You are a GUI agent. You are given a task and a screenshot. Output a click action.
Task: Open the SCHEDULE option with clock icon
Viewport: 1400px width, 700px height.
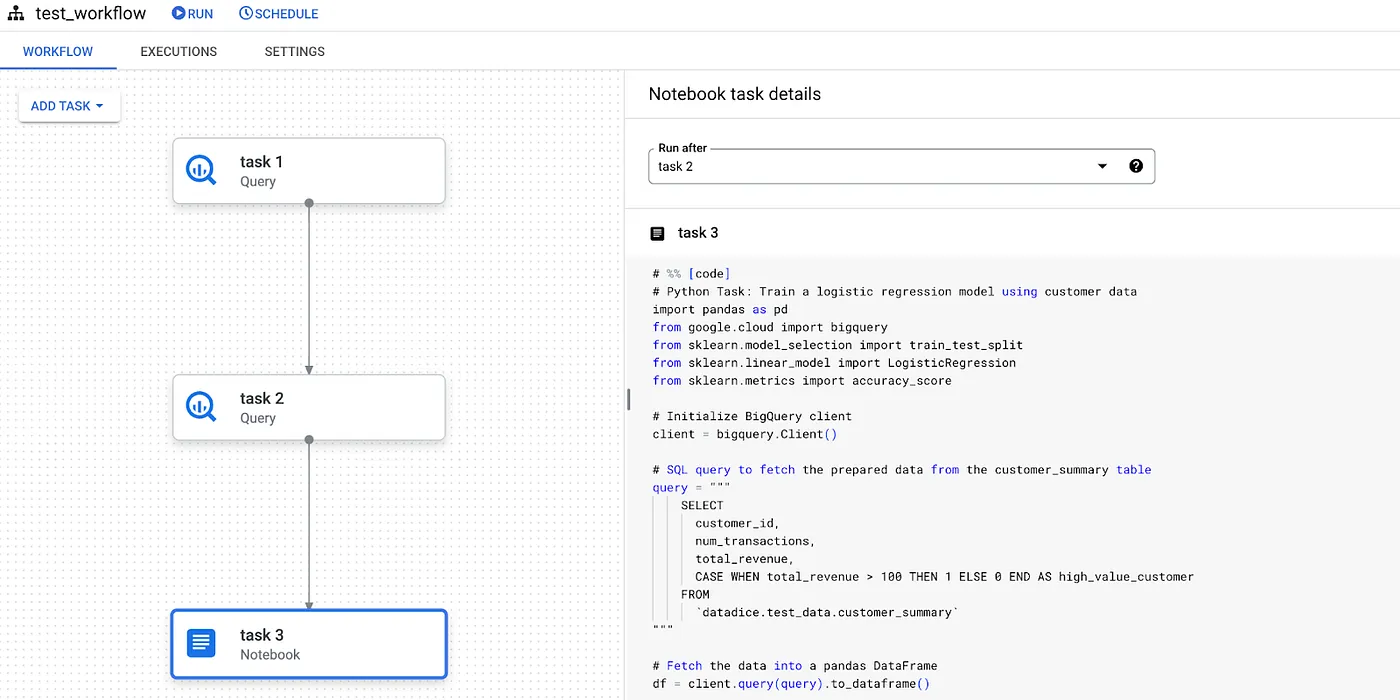point(278,14)
